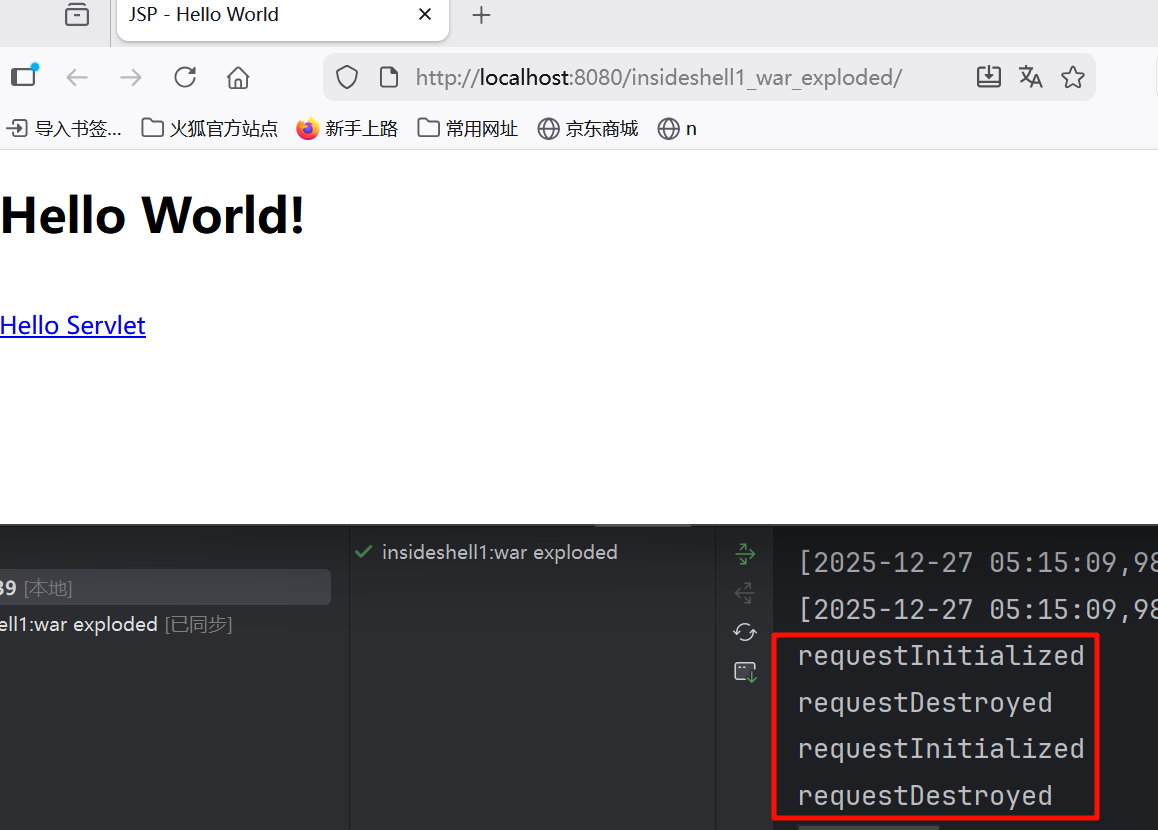Select the JSP - Hello World tab
Image resolution: width=1158 pixels, height=830 pixels.
coord(282,18)
